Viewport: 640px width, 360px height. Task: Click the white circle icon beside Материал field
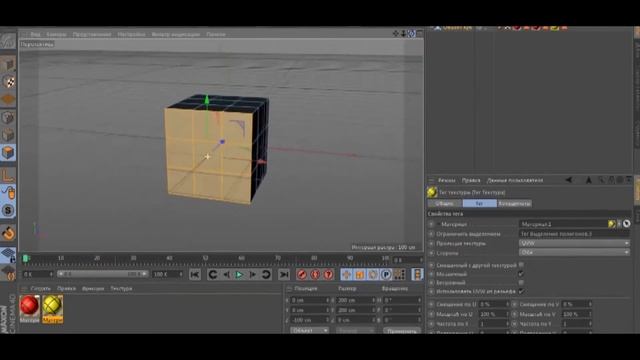point(627,224)
